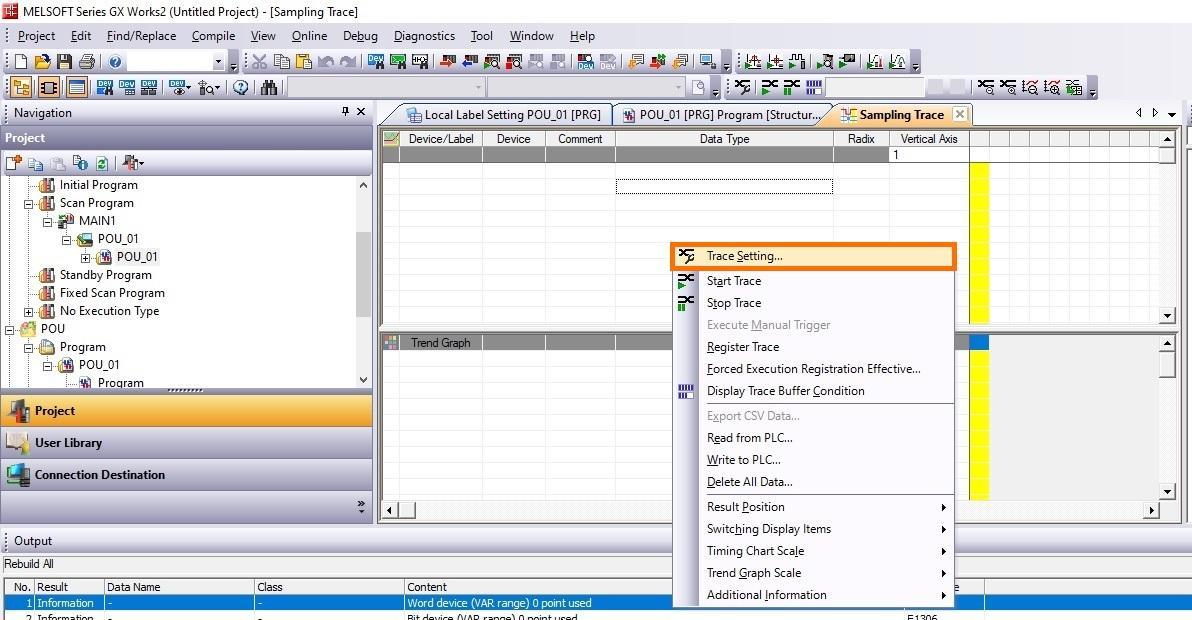Click the Stop Trace toolbar icon
Viewport: 1192px width, 620px height.
point(792,87)
